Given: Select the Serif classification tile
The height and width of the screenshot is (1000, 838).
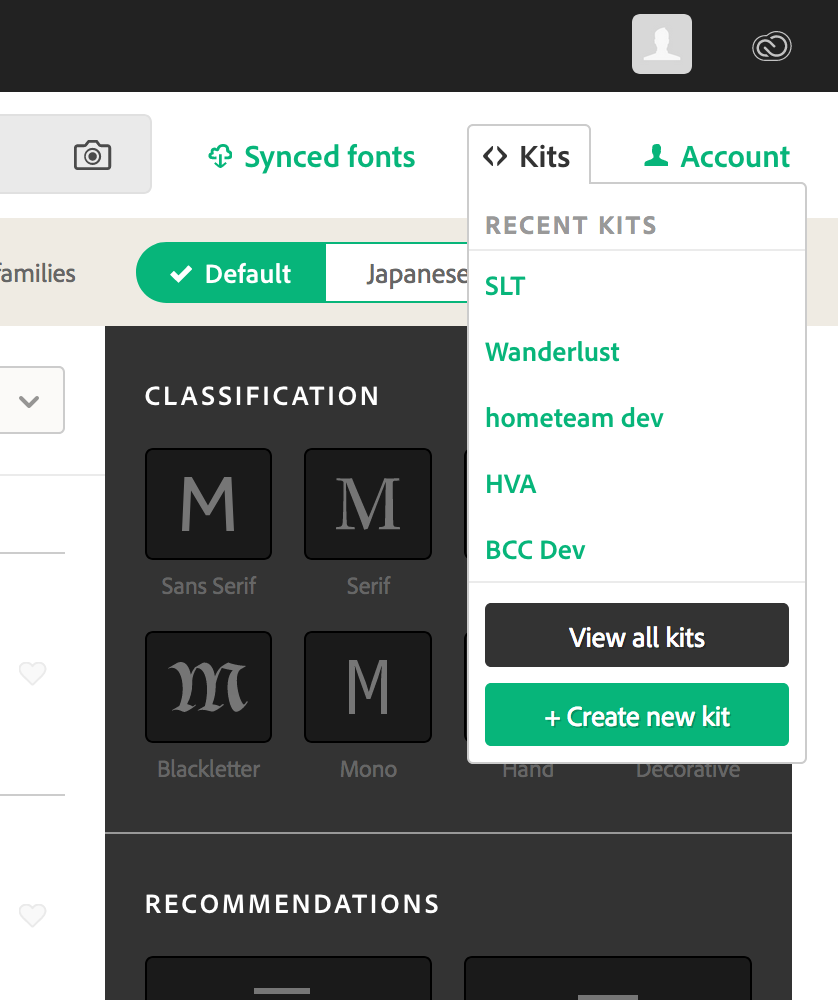Looking at the screenshot, I should 368,504.
